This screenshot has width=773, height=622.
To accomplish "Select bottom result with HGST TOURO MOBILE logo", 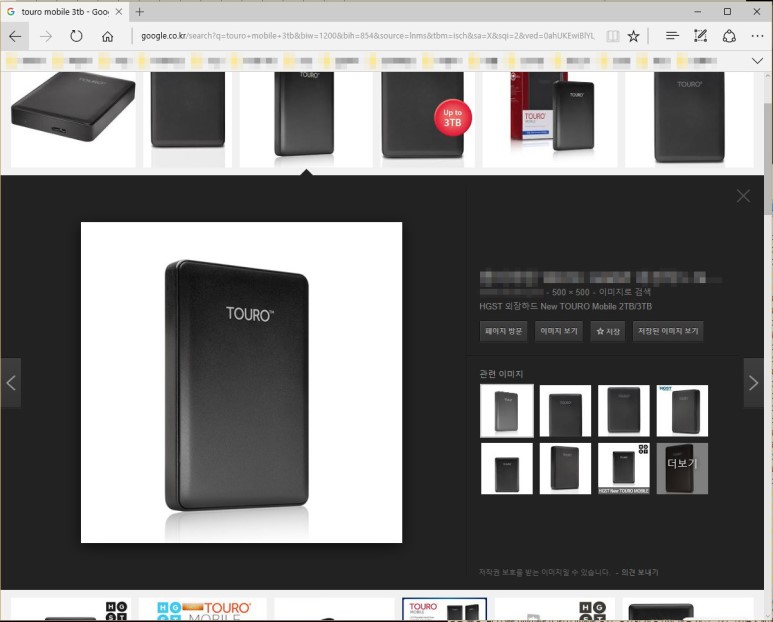I will click(x=203, y=609).
